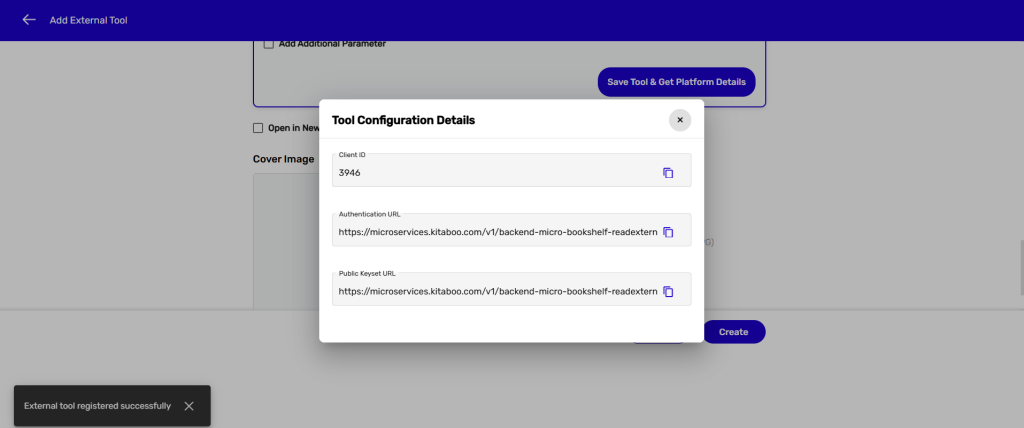1024x428 pixels.
Task: Close the Tool Configuration Details dialog
Action: point(680,120)
